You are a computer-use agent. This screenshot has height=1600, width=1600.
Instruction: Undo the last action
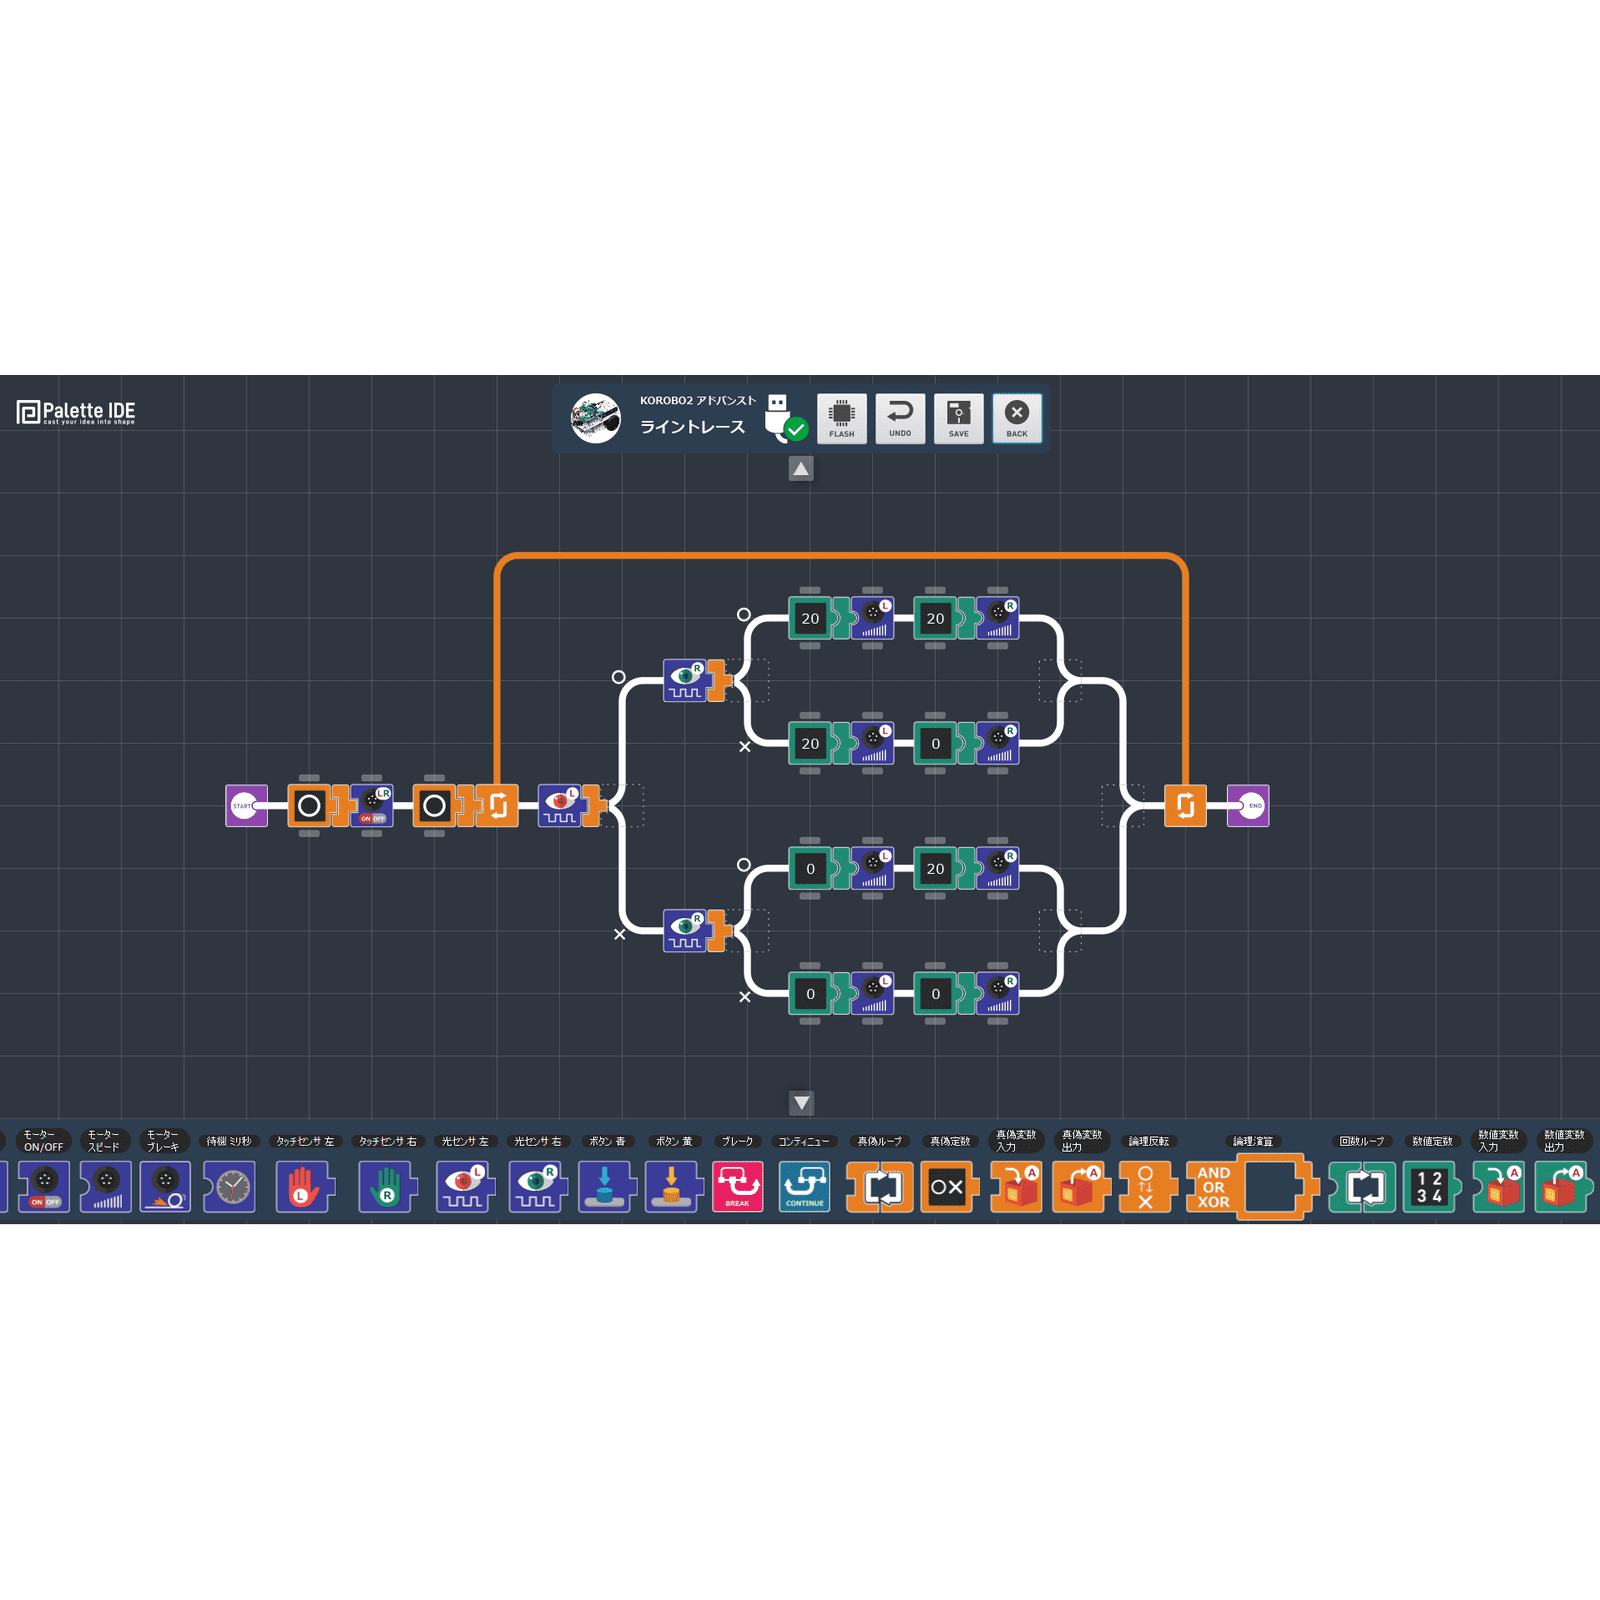coord(900,418)
